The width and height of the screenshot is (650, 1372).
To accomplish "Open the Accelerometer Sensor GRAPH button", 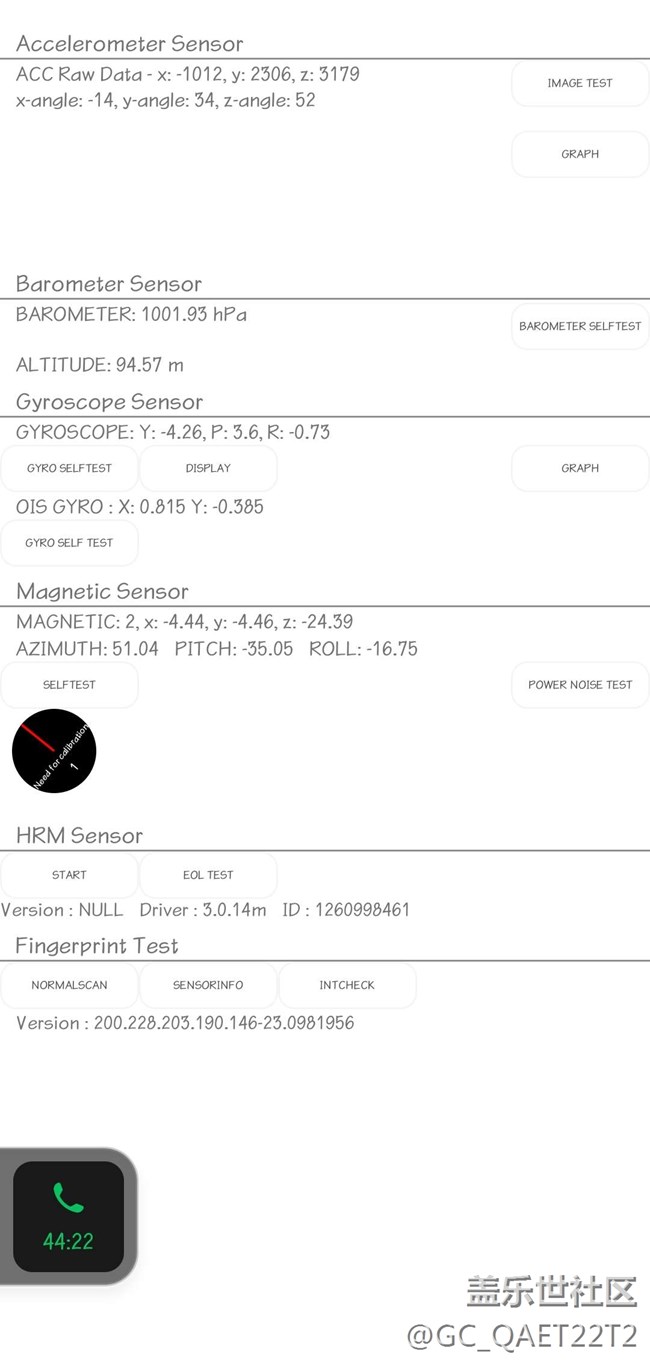I will (x=580, y=154).
